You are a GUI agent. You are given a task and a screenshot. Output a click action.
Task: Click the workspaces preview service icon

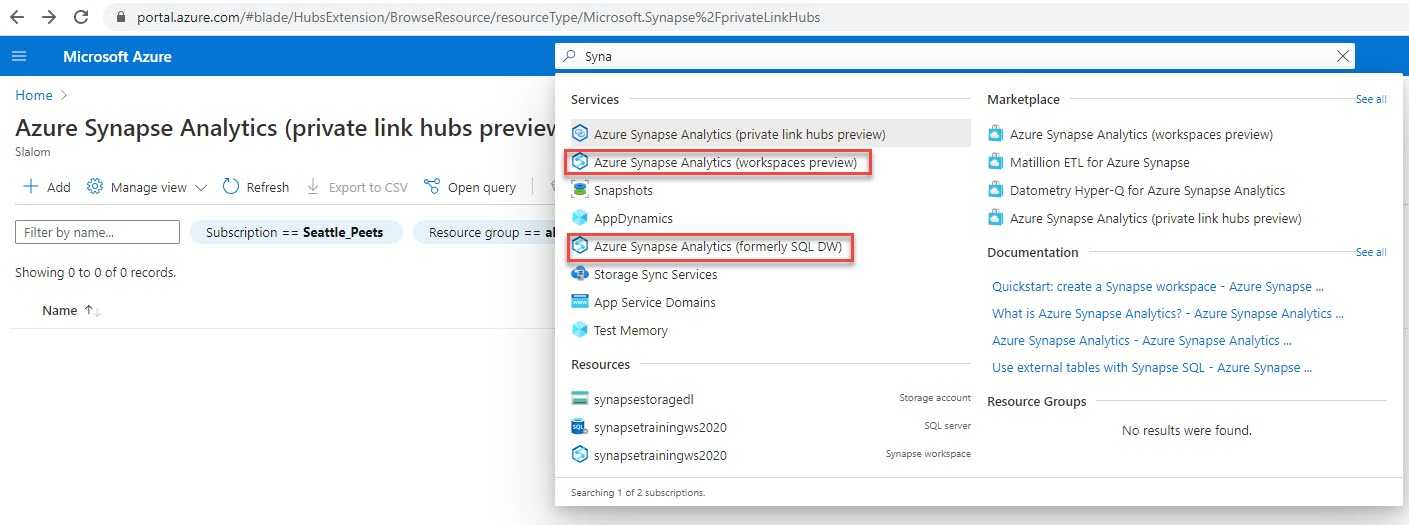coord(579,162)
